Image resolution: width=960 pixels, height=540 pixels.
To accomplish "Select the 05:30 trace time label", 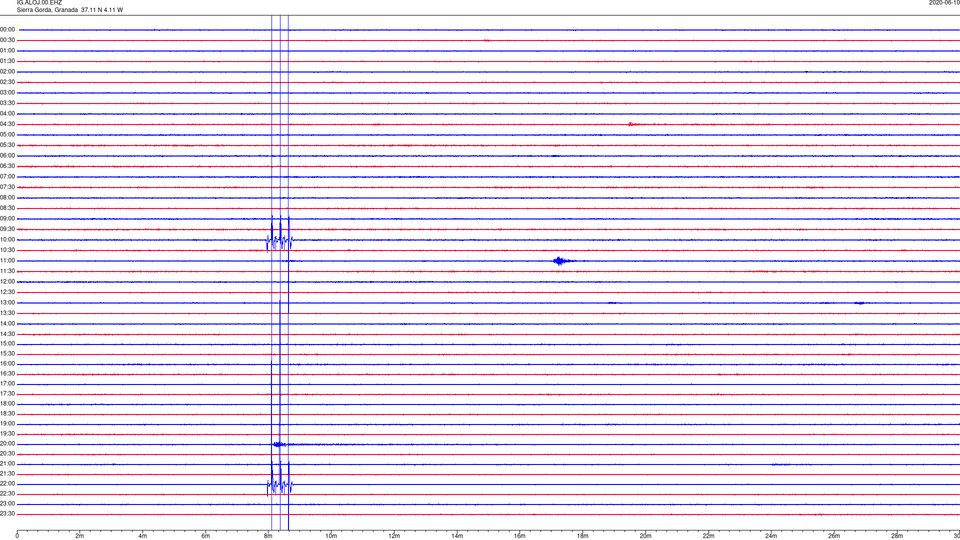I will (x=7, y=145).
